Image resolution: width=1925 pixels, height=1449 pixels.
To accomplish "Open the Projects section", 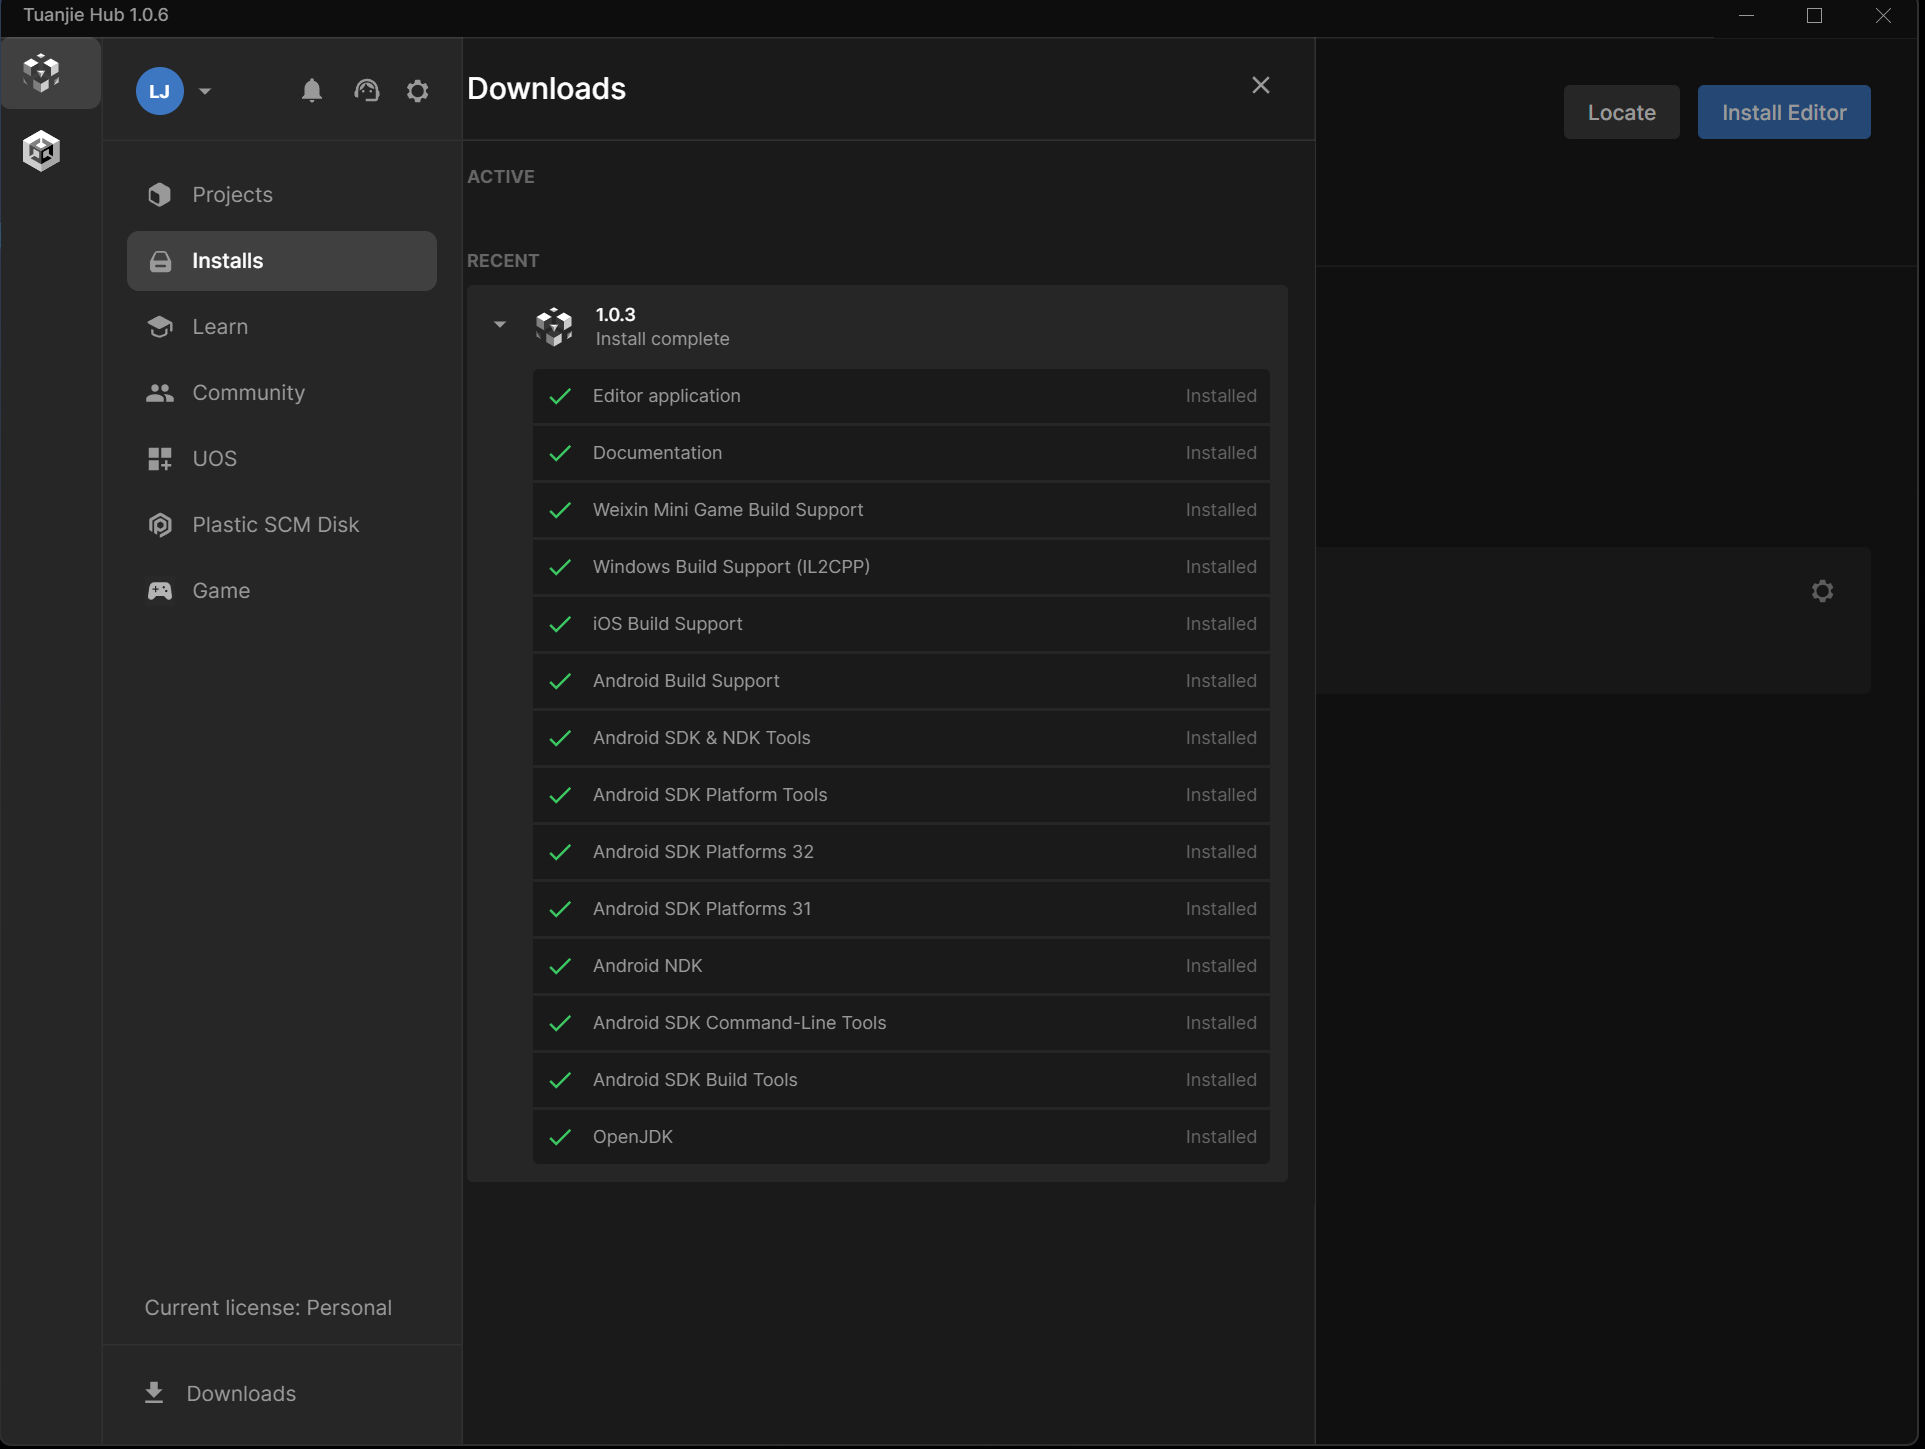I will click(232, 195).
